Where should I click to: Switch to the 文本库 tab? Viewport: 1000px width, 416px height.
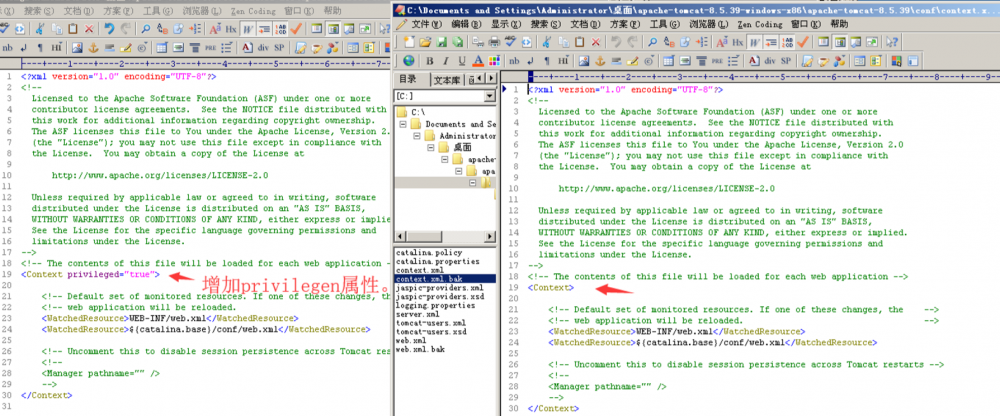(447, 79)
